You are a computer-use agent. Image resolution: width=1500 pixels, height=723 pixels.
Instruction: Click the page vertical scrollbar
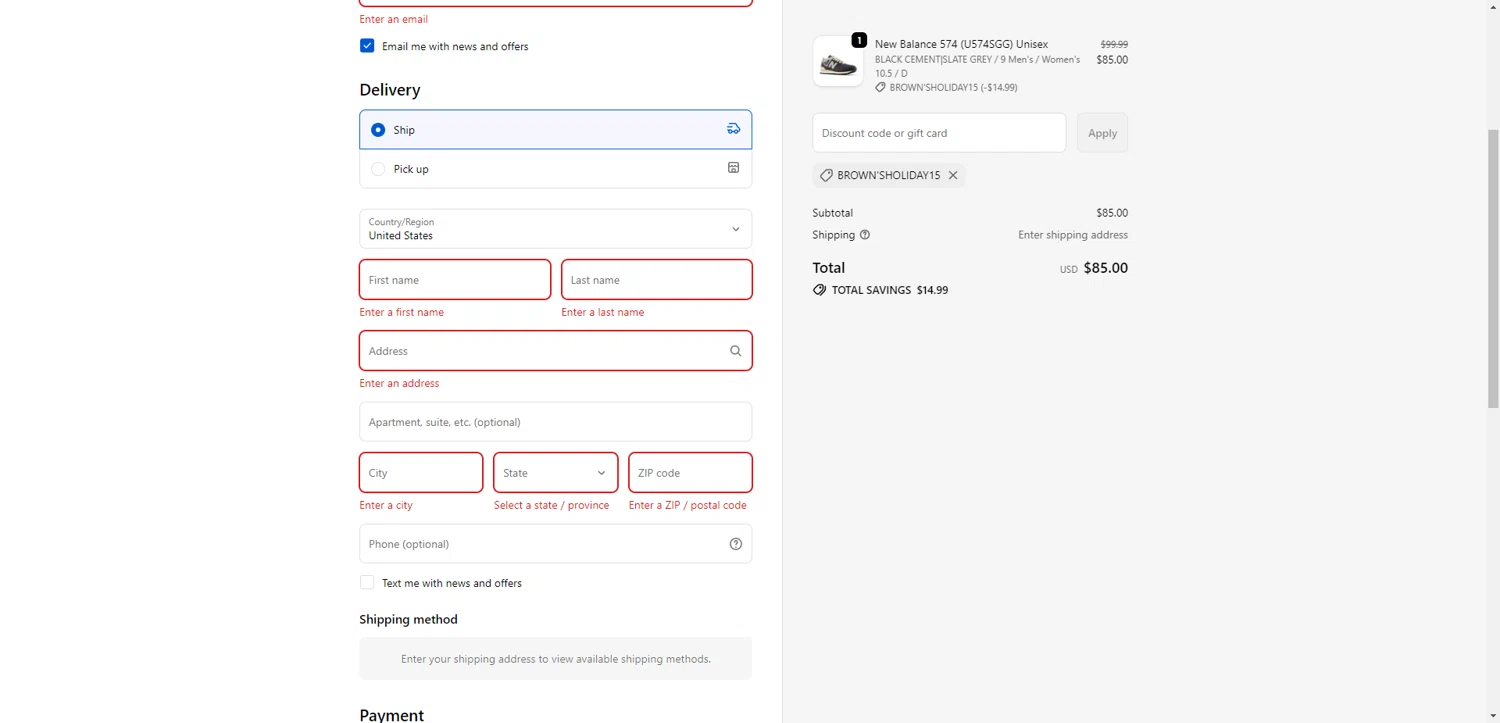click(1493, 268)
